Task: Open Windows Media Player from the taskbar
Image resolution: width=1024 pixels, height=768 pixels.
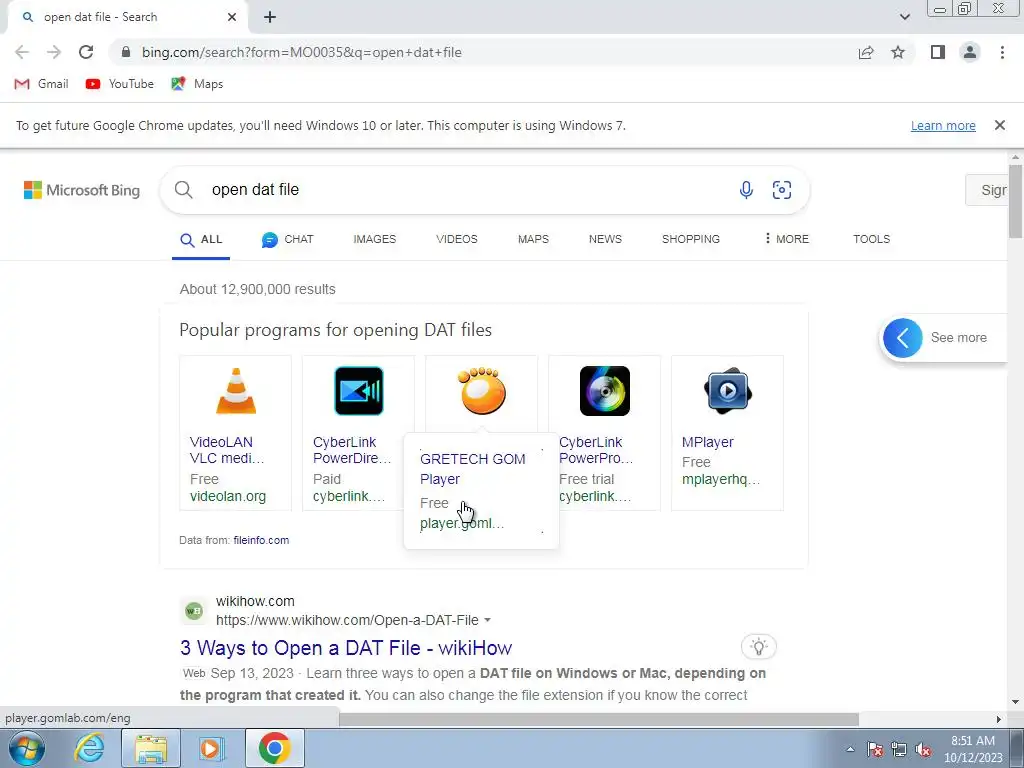Action: pos(211,748)
